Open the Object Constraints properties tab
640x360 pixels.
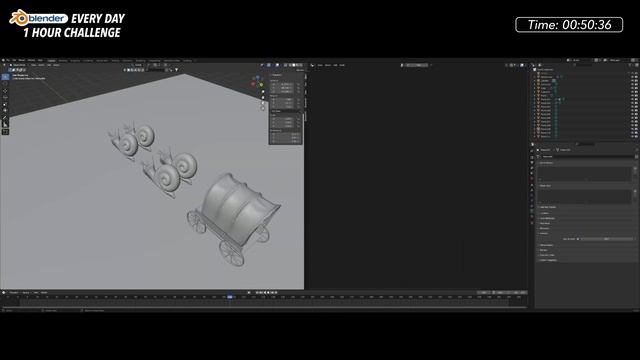532,206
